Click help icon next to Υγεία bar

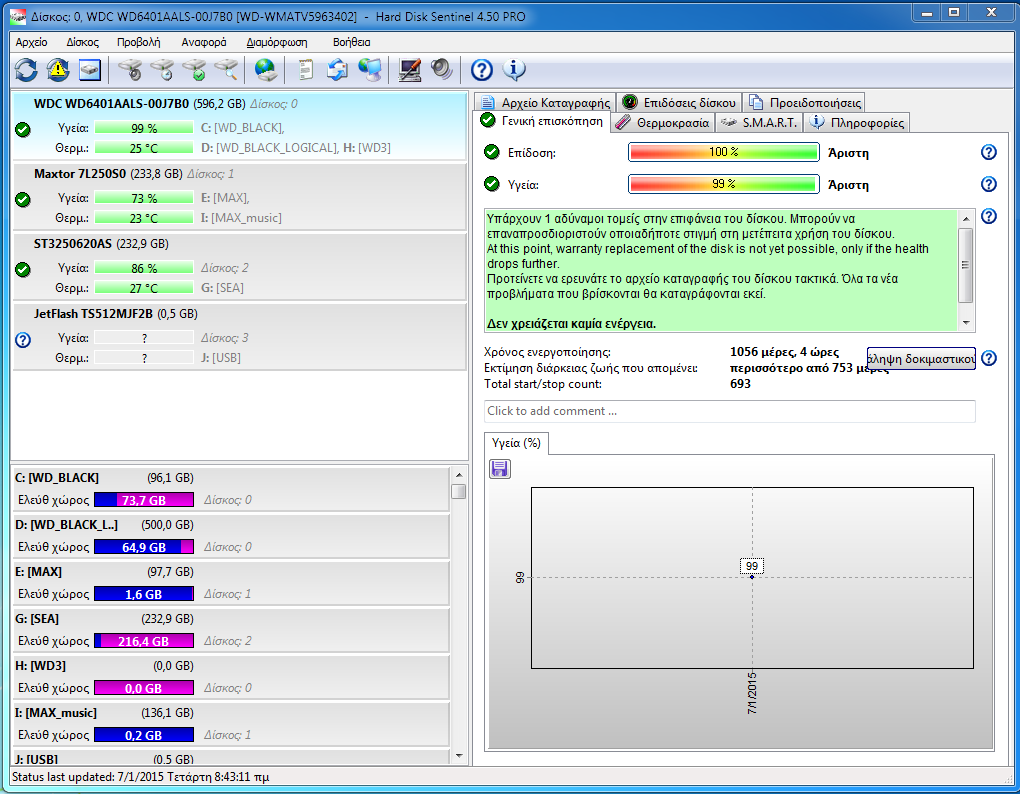click(988, 184)
